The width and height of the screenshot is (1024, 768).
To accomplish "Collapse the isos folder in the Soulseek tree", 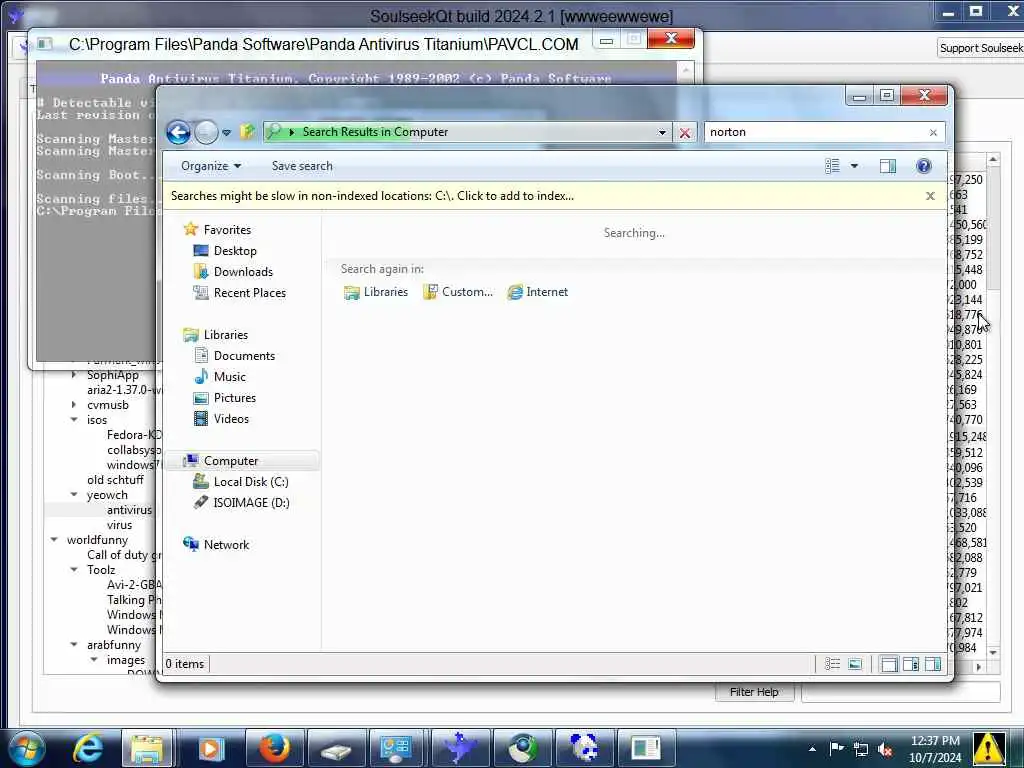I will point(74,420).
